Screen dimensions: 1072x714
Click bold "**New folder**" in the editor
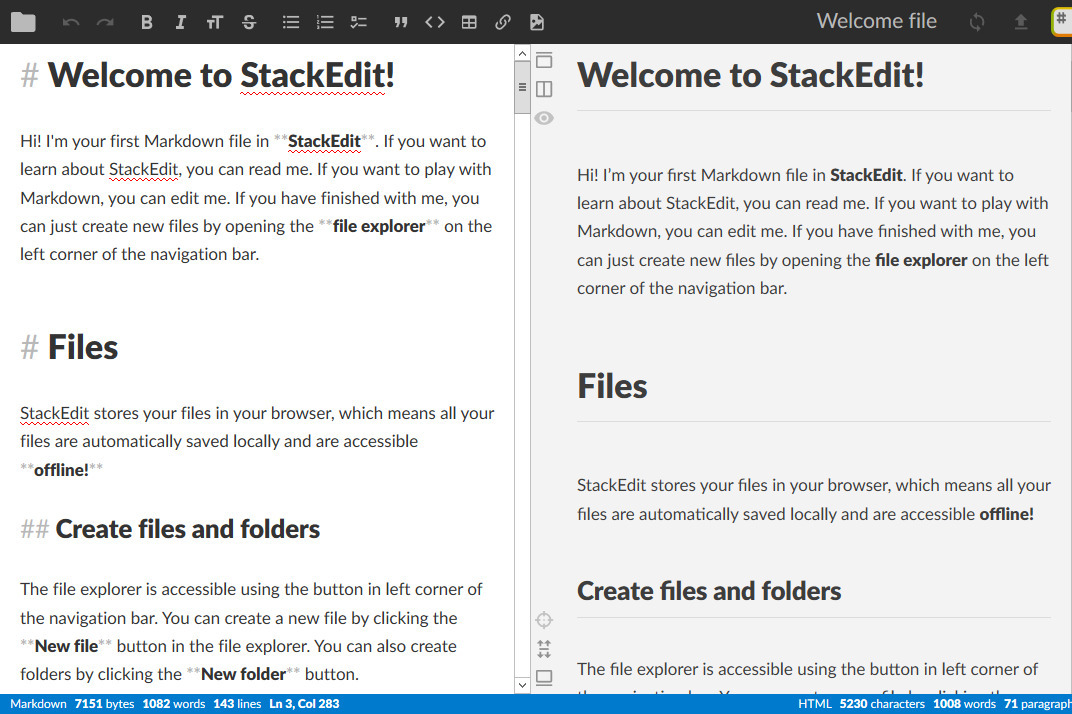[243, 674]
